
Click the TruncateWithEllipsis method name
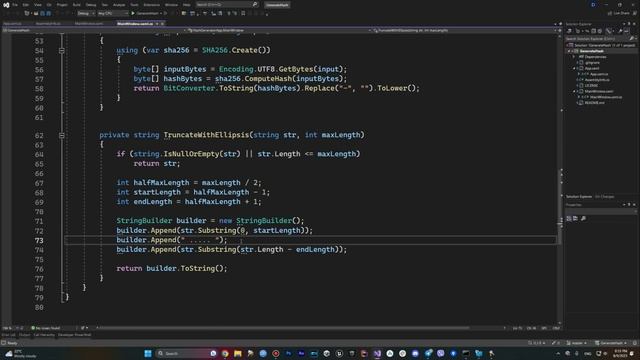coord(206,135)
